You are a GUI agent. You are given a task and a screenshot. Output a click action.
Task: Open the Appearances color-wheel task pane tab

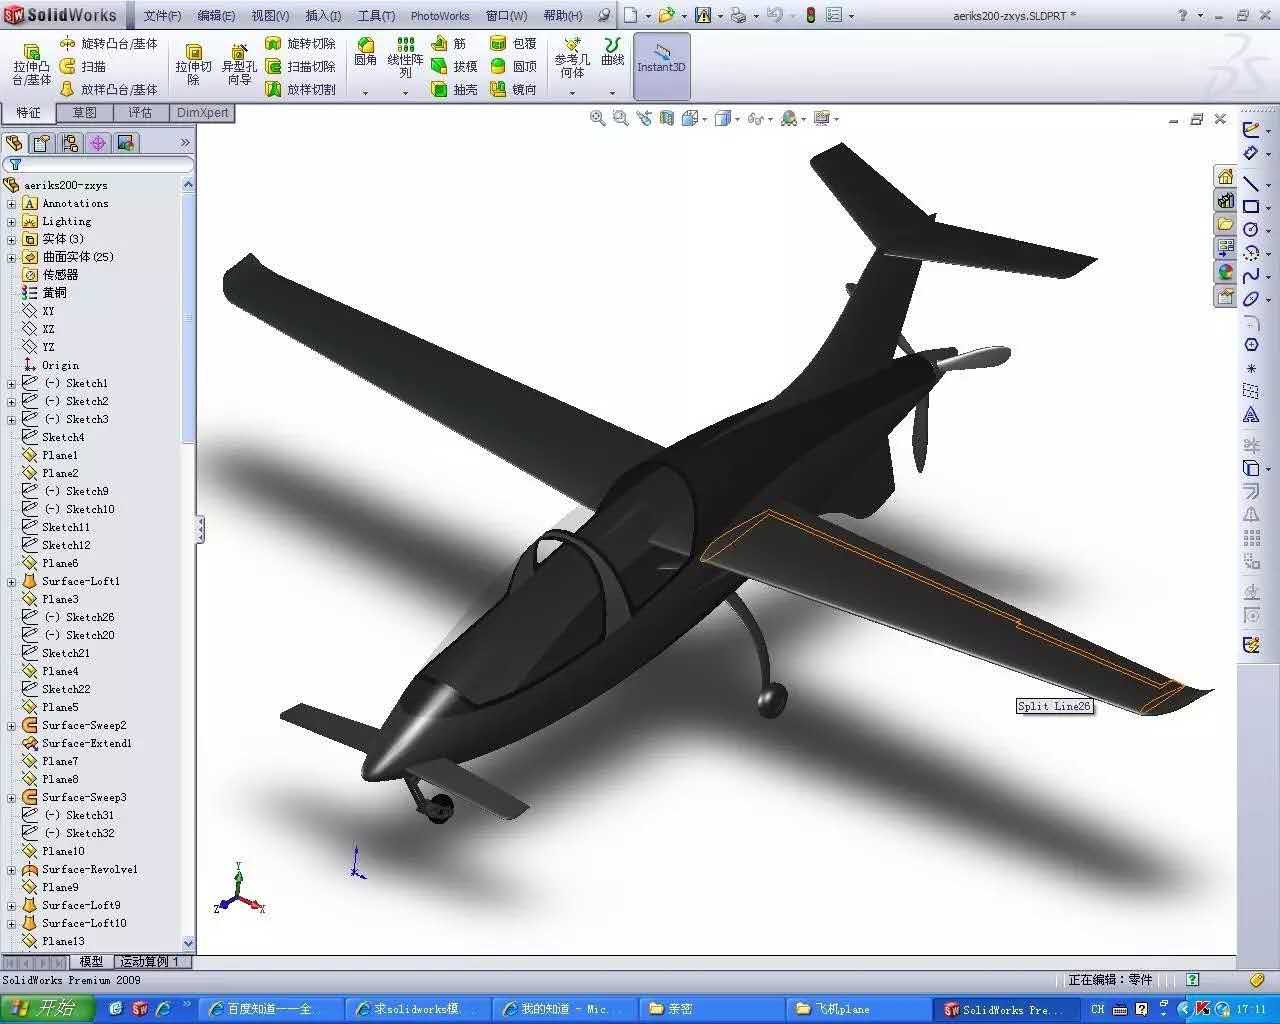(1225, 272)
